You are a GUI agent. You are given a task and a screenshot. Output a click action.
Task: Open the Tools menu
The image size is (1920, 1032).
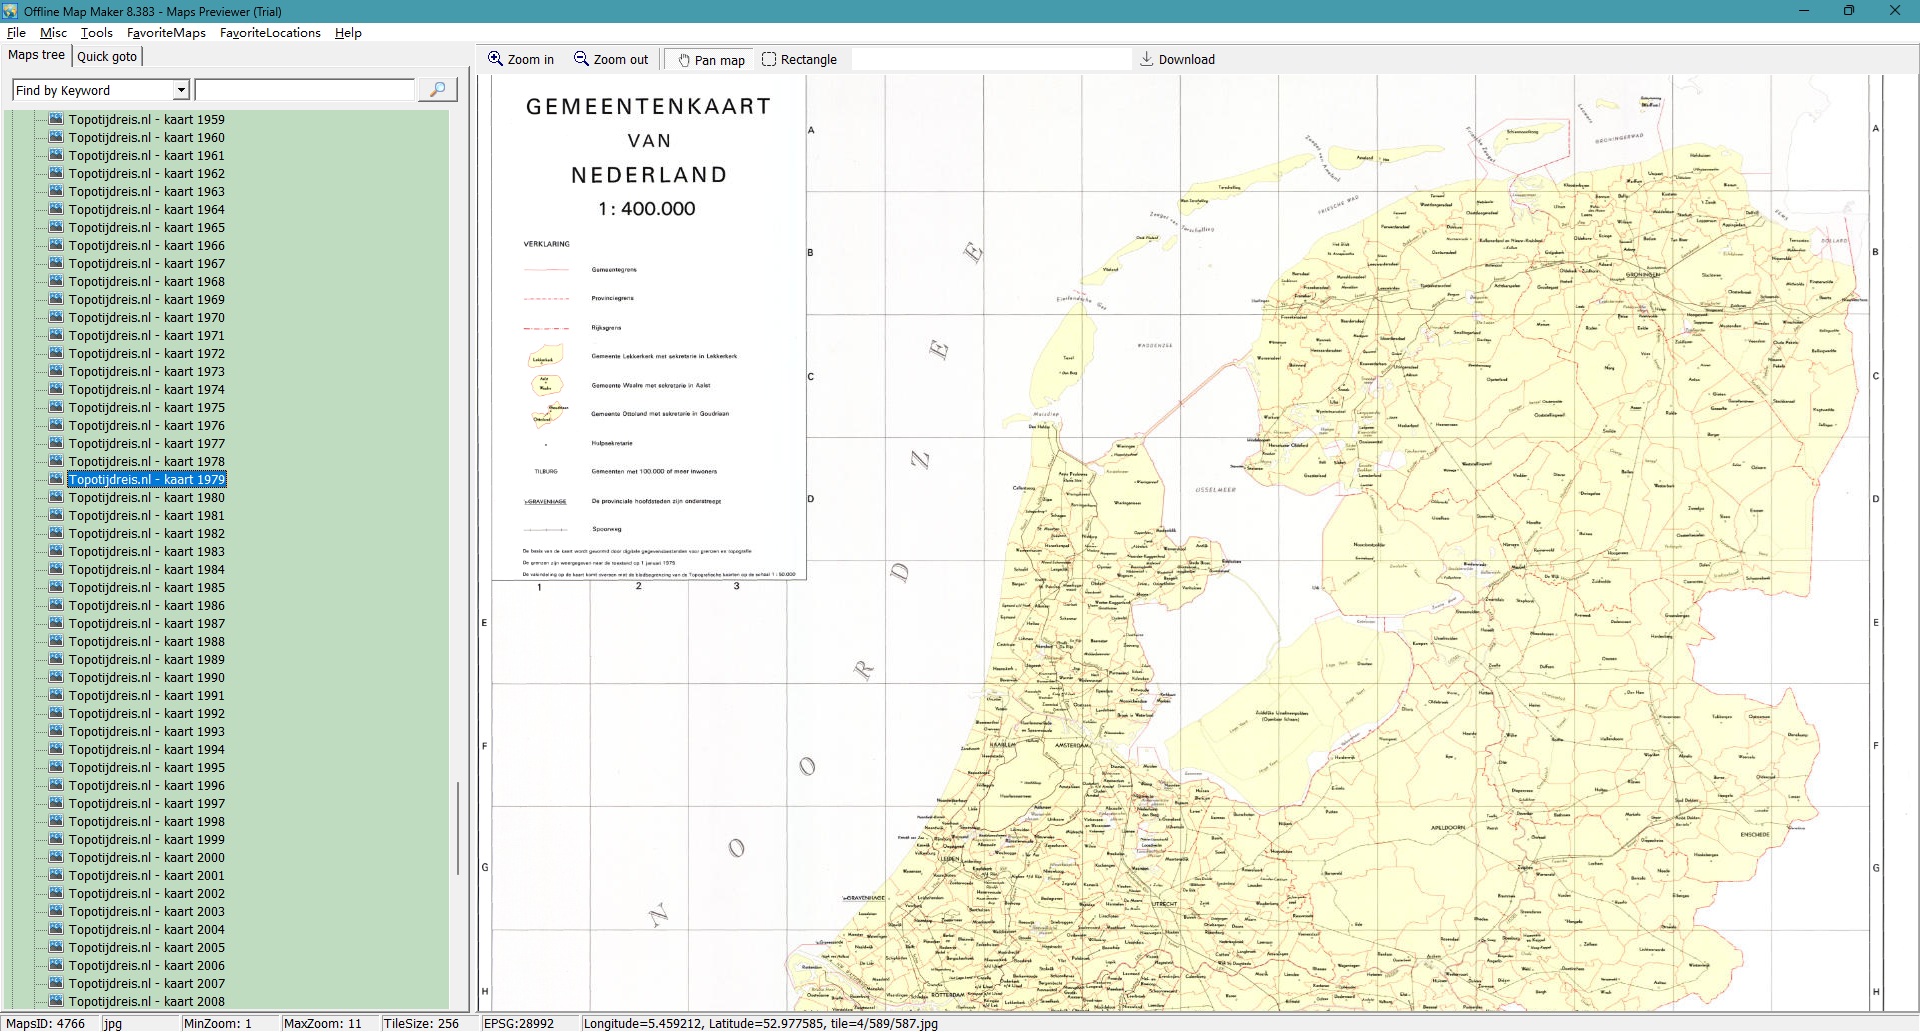96,32
